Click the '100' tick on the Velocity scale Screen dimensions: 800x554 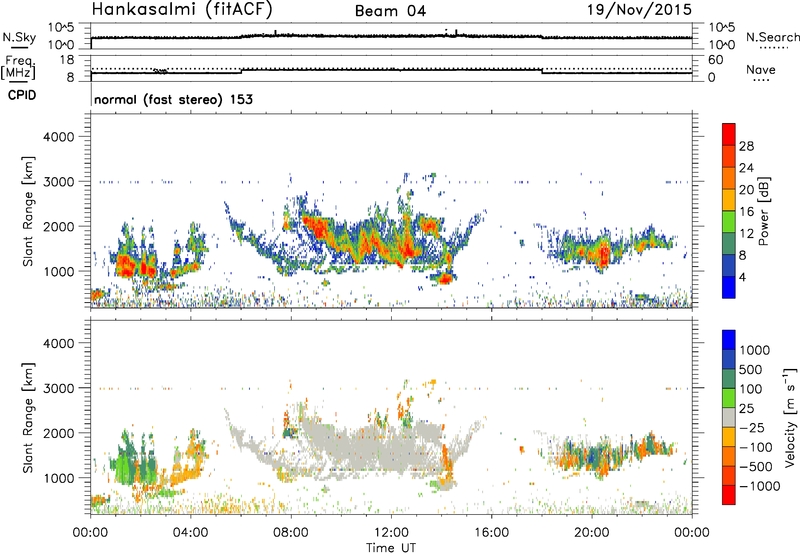click(x=751, y=389)
